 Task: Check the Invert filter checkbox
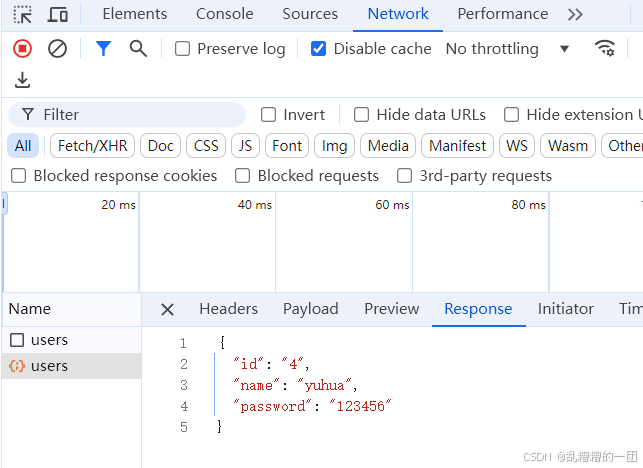tap(269, 115)
